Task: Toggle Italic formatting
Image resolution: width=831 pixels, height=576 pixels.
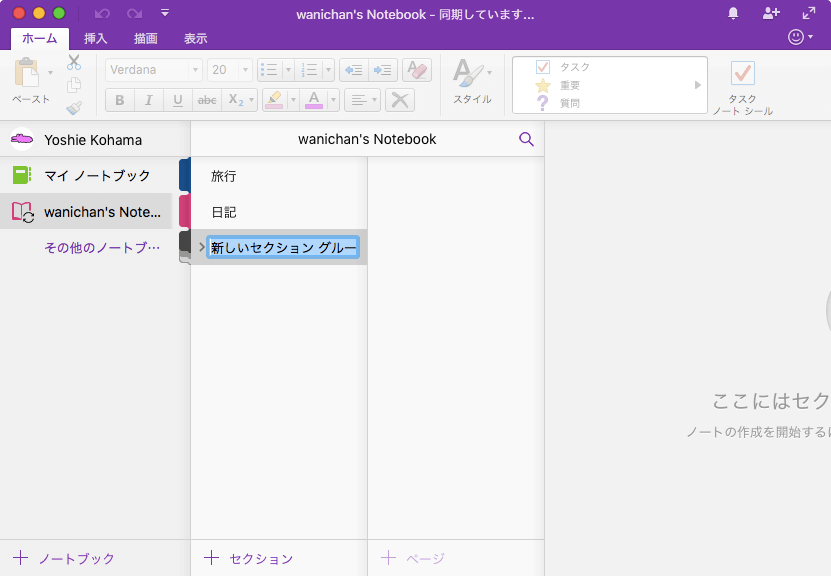Action: (x=149, y=100)
